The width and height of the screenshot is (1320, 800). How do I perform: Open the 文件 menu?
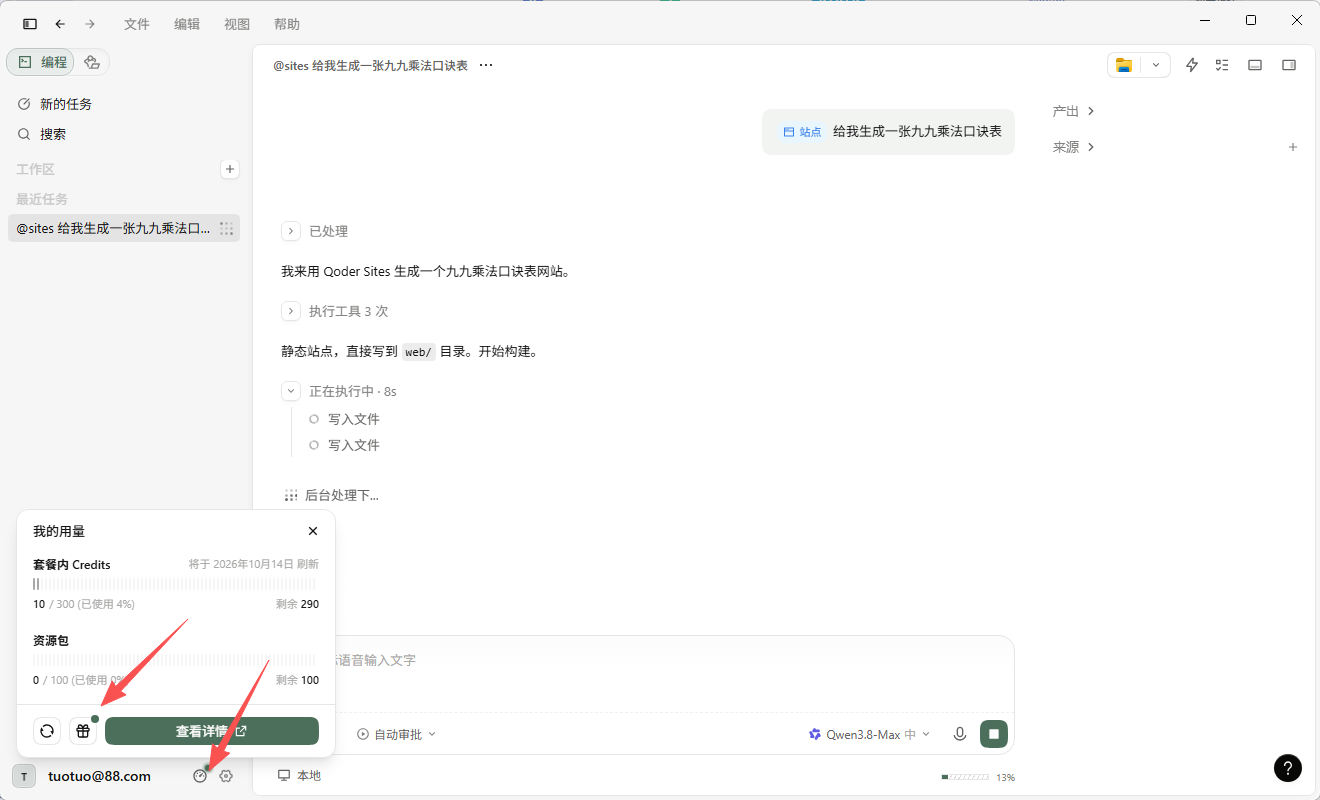137,24
